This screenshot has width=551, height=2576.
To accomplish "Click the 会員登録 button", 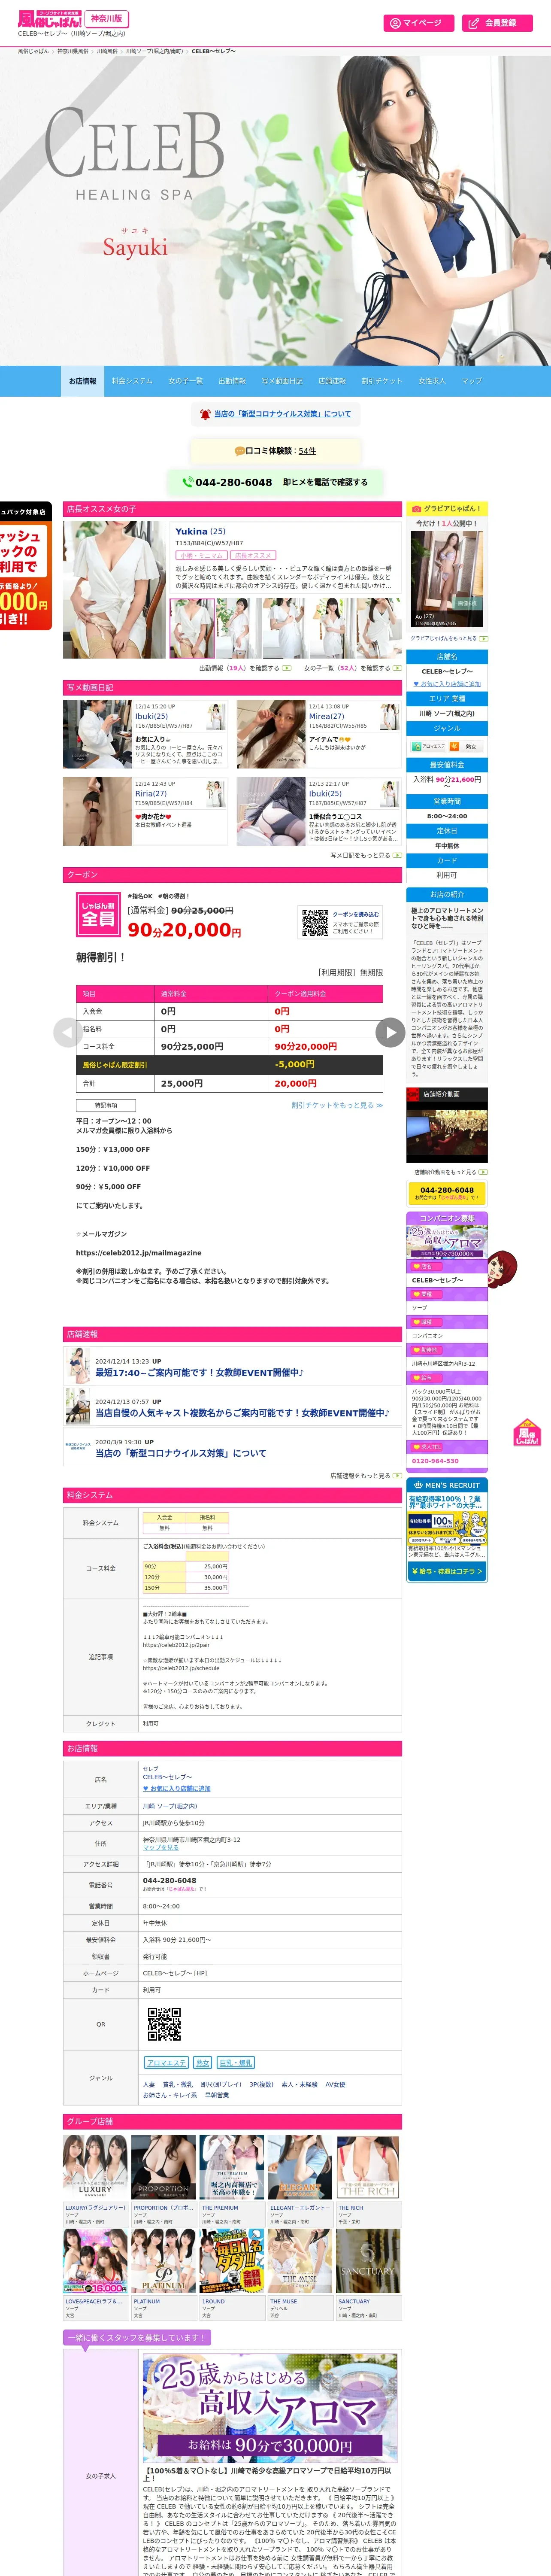I will click(x=497, y=23).
